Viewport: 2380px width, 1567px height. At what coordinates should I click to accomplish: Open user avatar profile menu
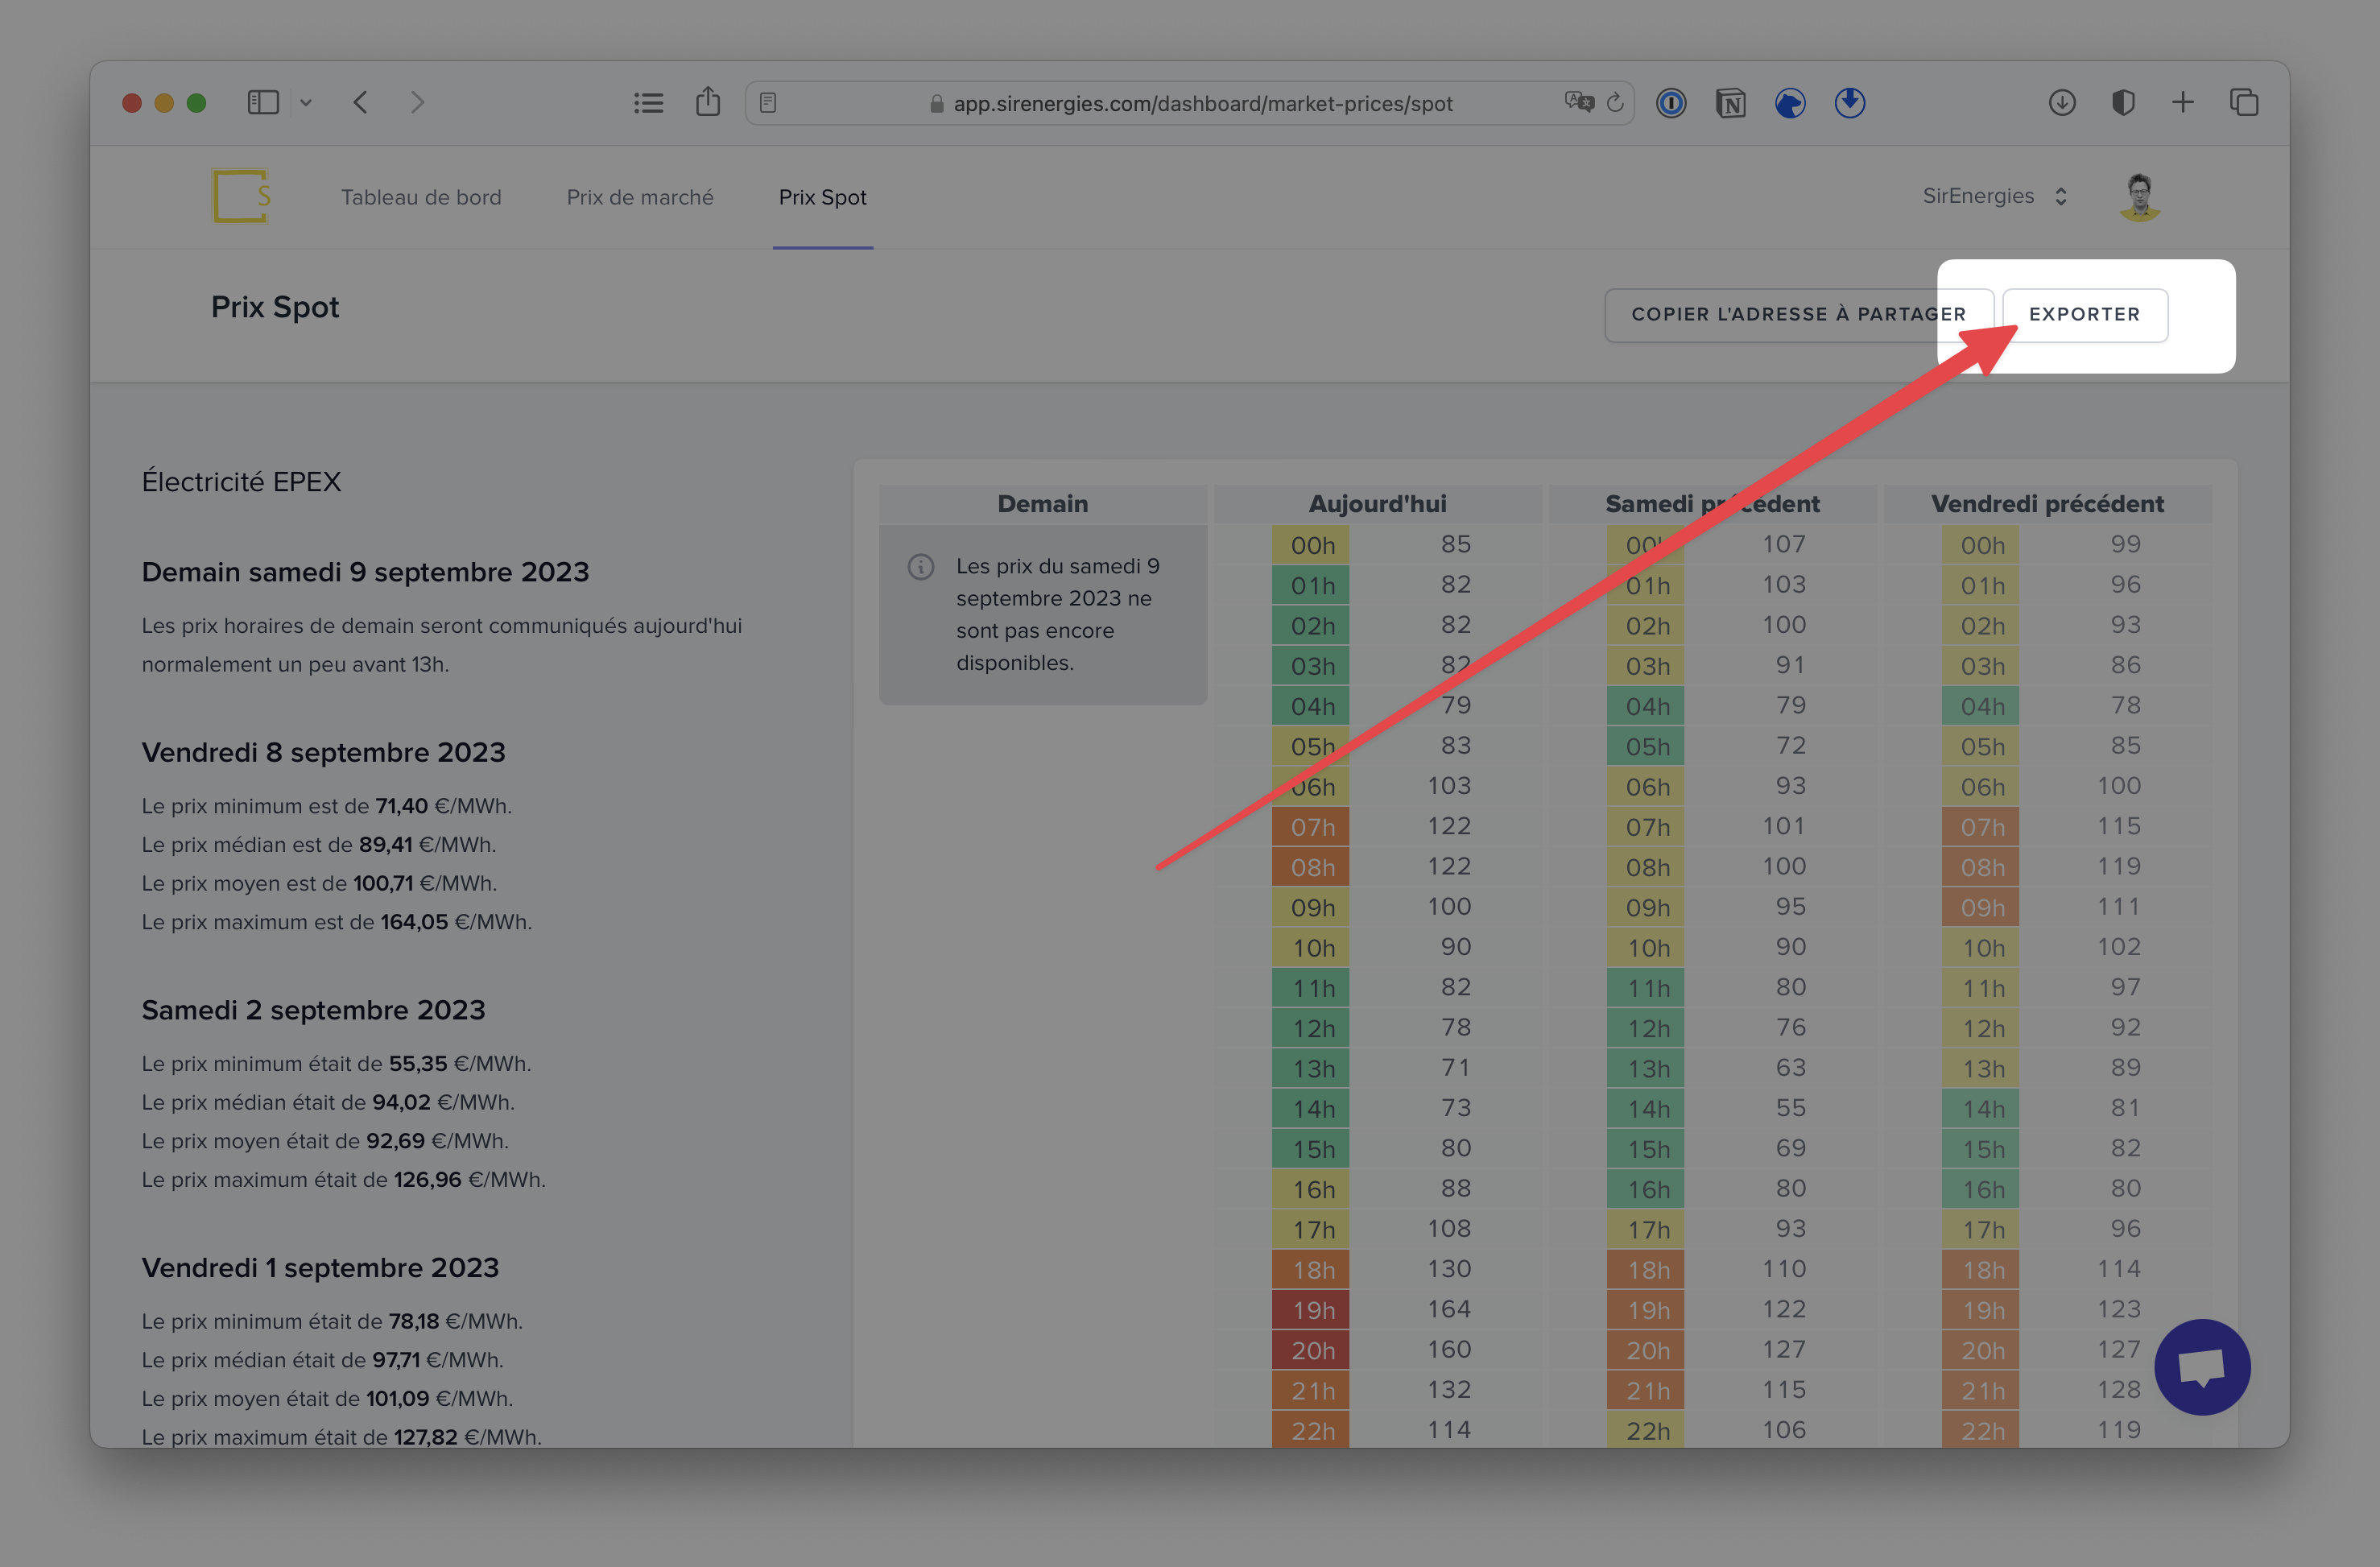[x=2140, y=196]
